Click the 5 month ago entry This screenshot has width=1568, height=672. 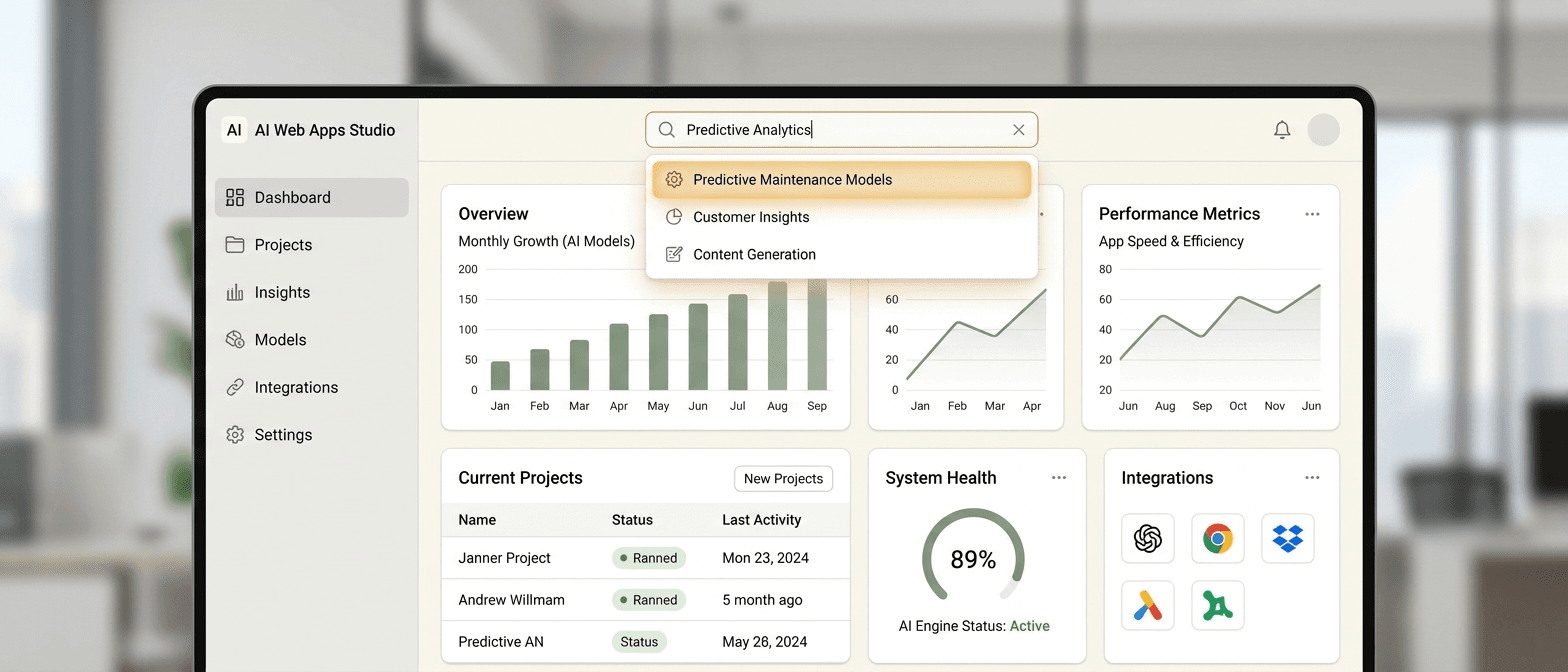pos(762,600)
